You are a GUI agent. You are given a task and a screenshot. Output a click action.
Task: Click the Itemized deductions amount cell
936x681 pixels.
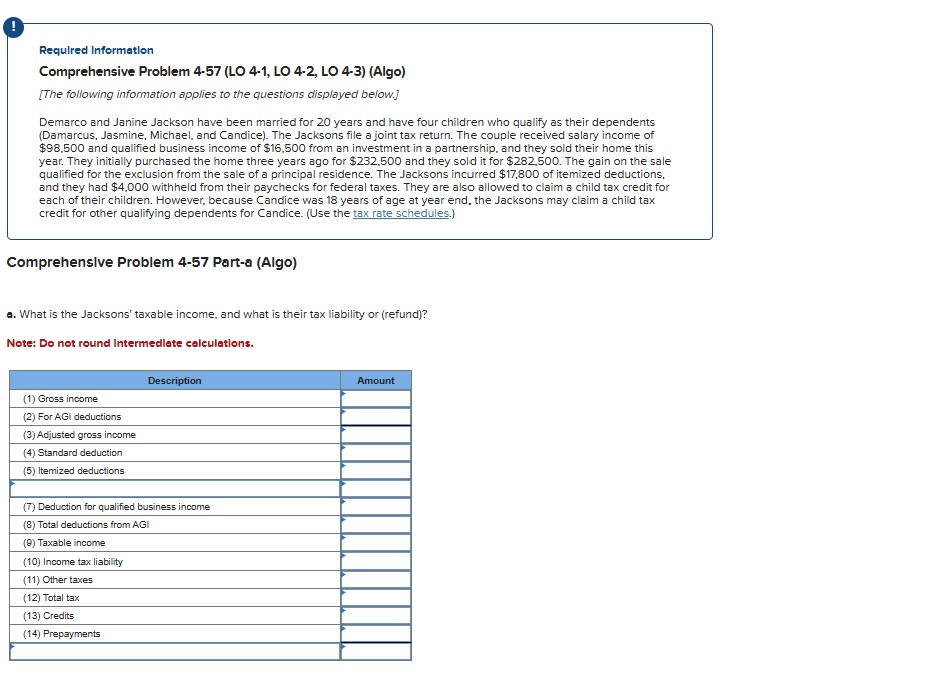click(x=378, y=470)
